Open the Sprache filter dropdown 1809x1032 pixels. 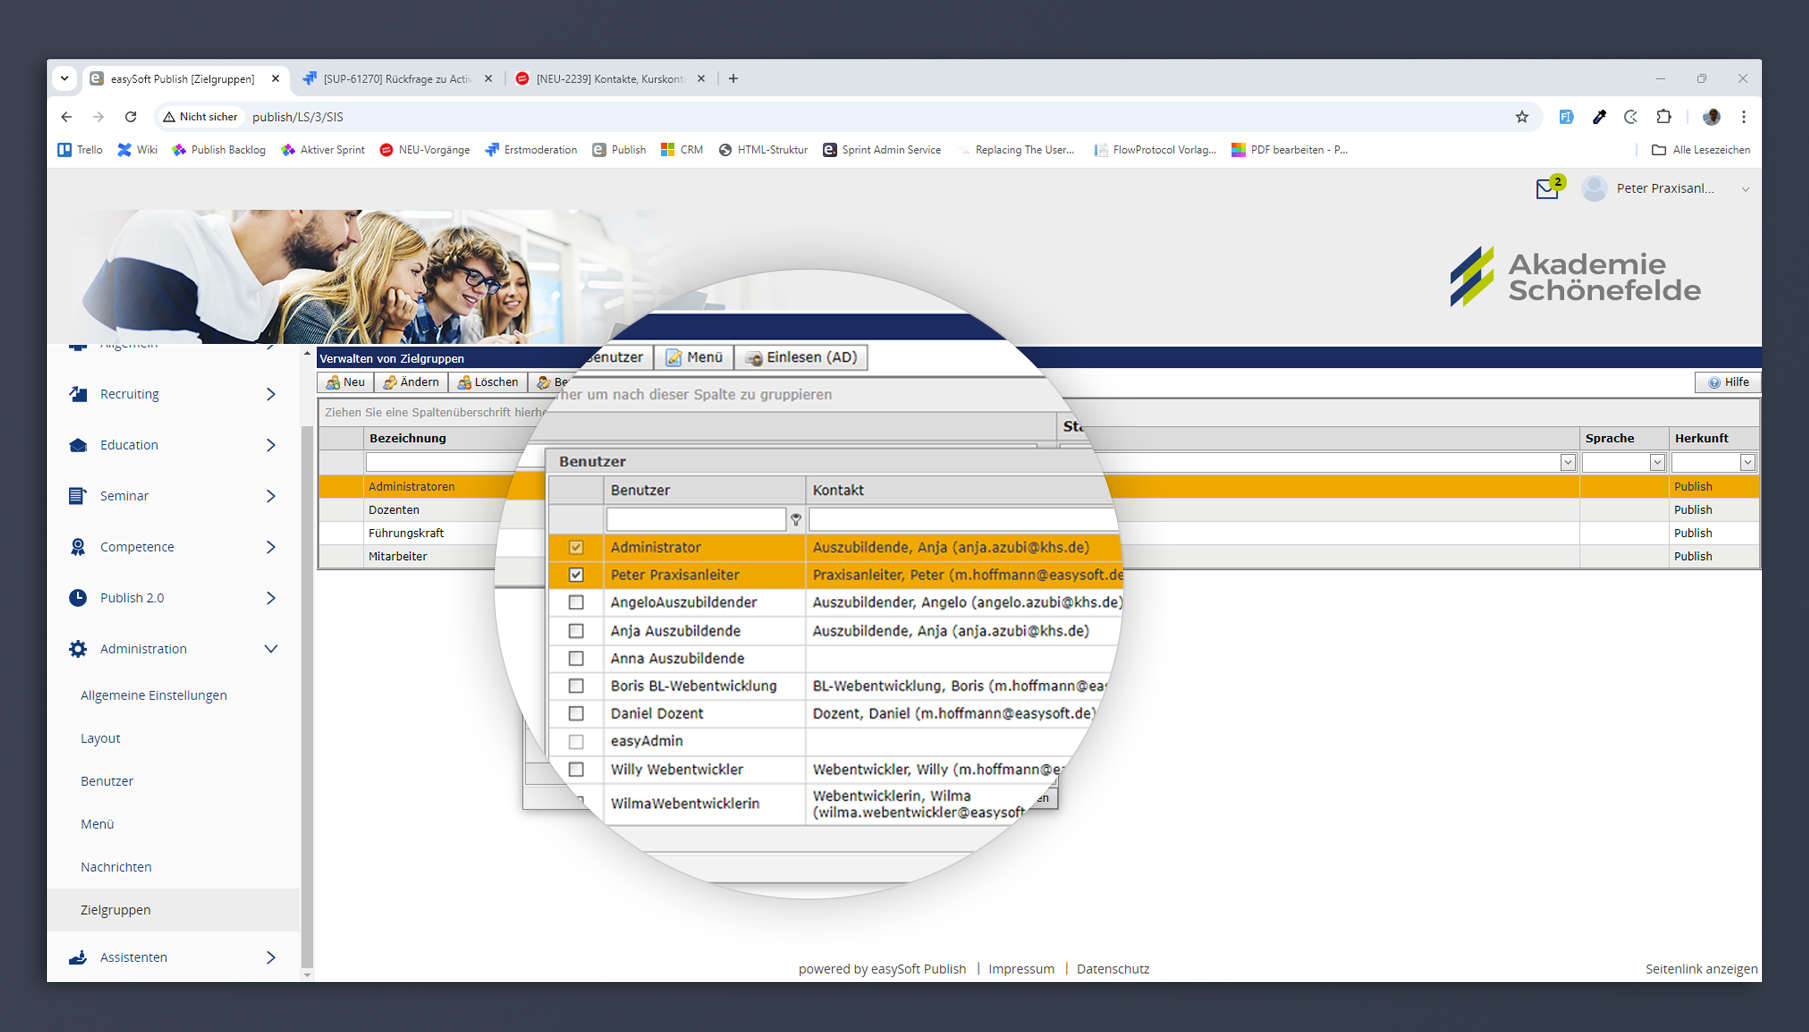coord(1657,462)
